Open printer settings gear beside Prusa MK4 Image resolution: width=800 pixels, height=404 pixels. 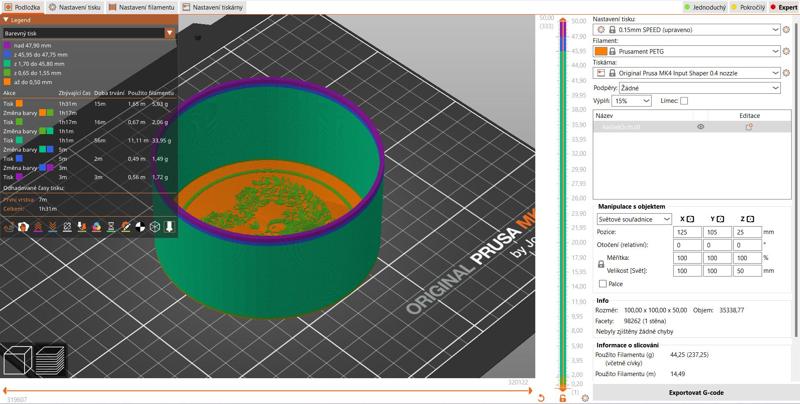point(786,73)
